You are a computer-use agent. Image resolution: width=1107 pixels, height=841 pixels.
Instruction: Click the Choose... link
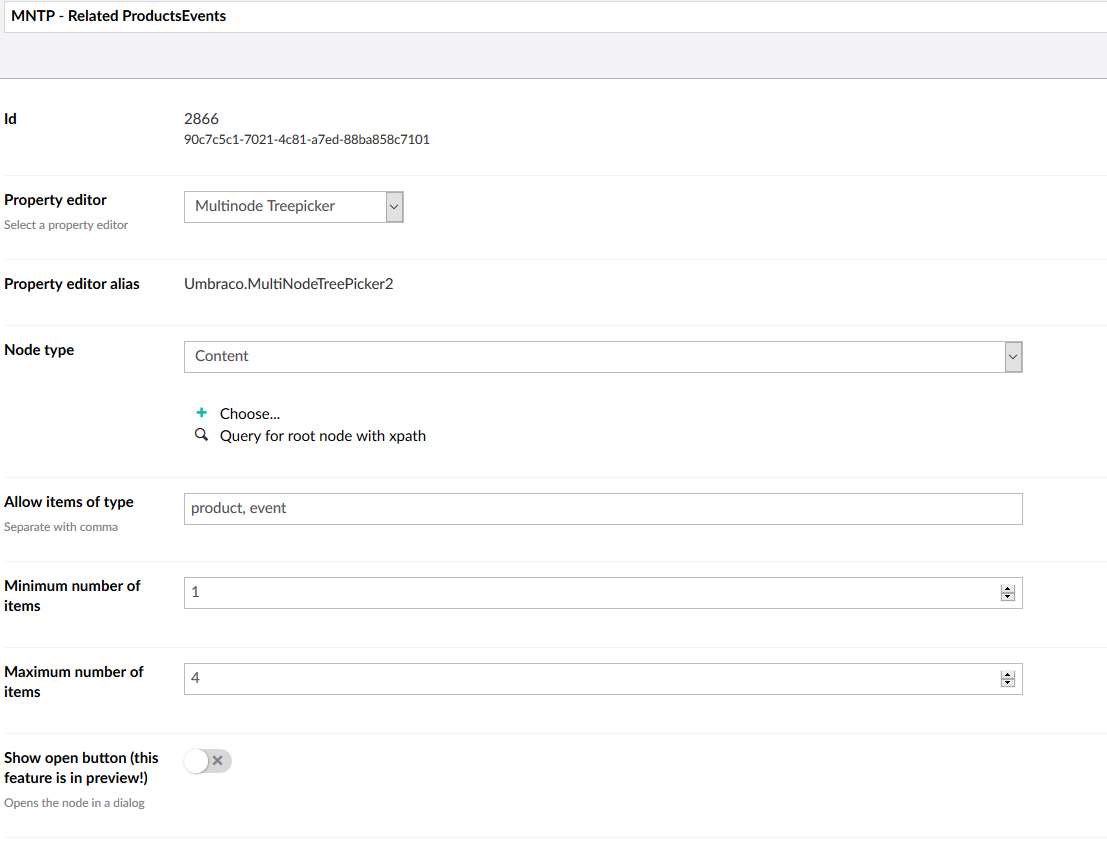point(249,413)
